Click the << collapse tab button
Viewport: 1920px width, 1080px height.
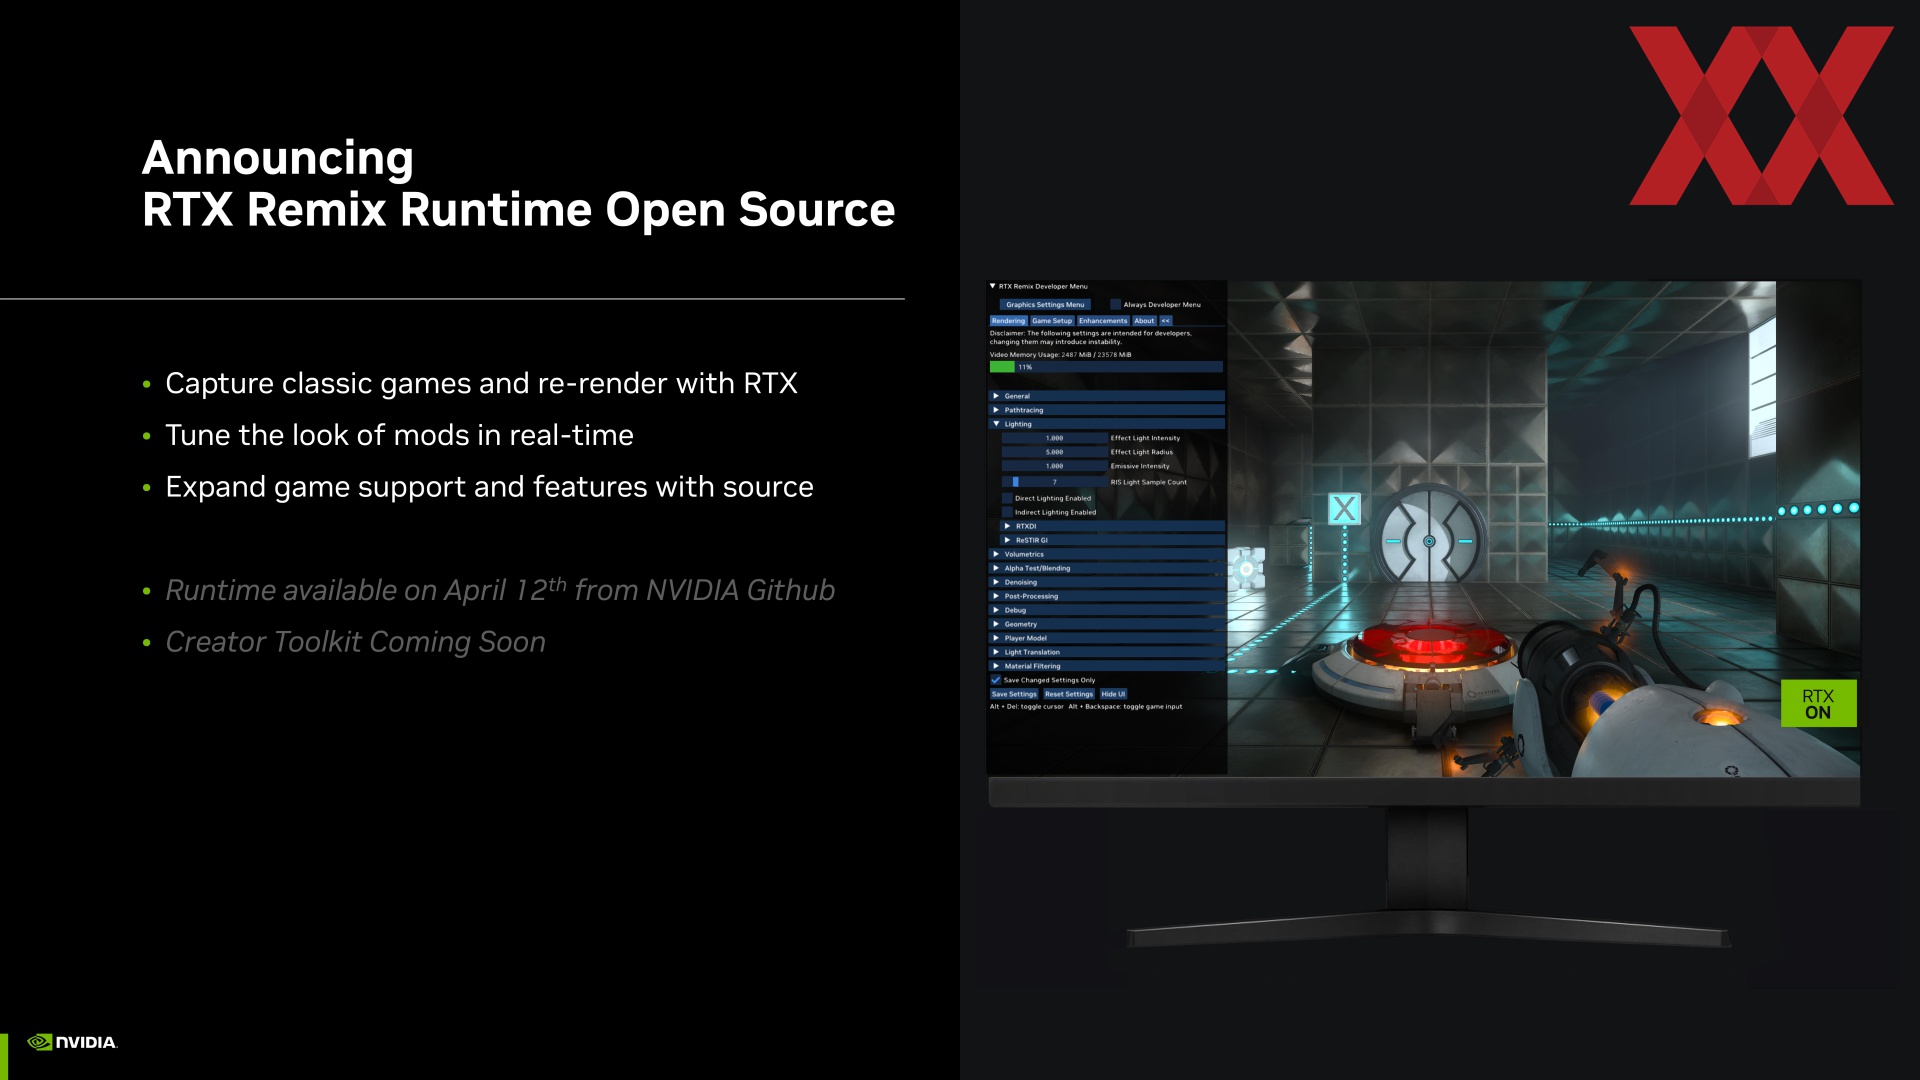pyautogui.click(x=1165, y=321)
